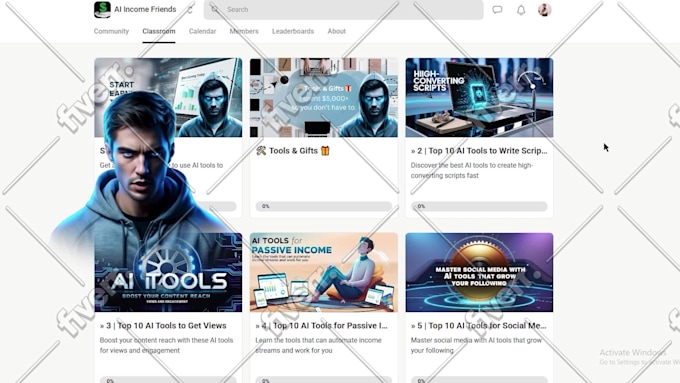
Task: Click the search magnifier icon
Action: click(214, 9)
